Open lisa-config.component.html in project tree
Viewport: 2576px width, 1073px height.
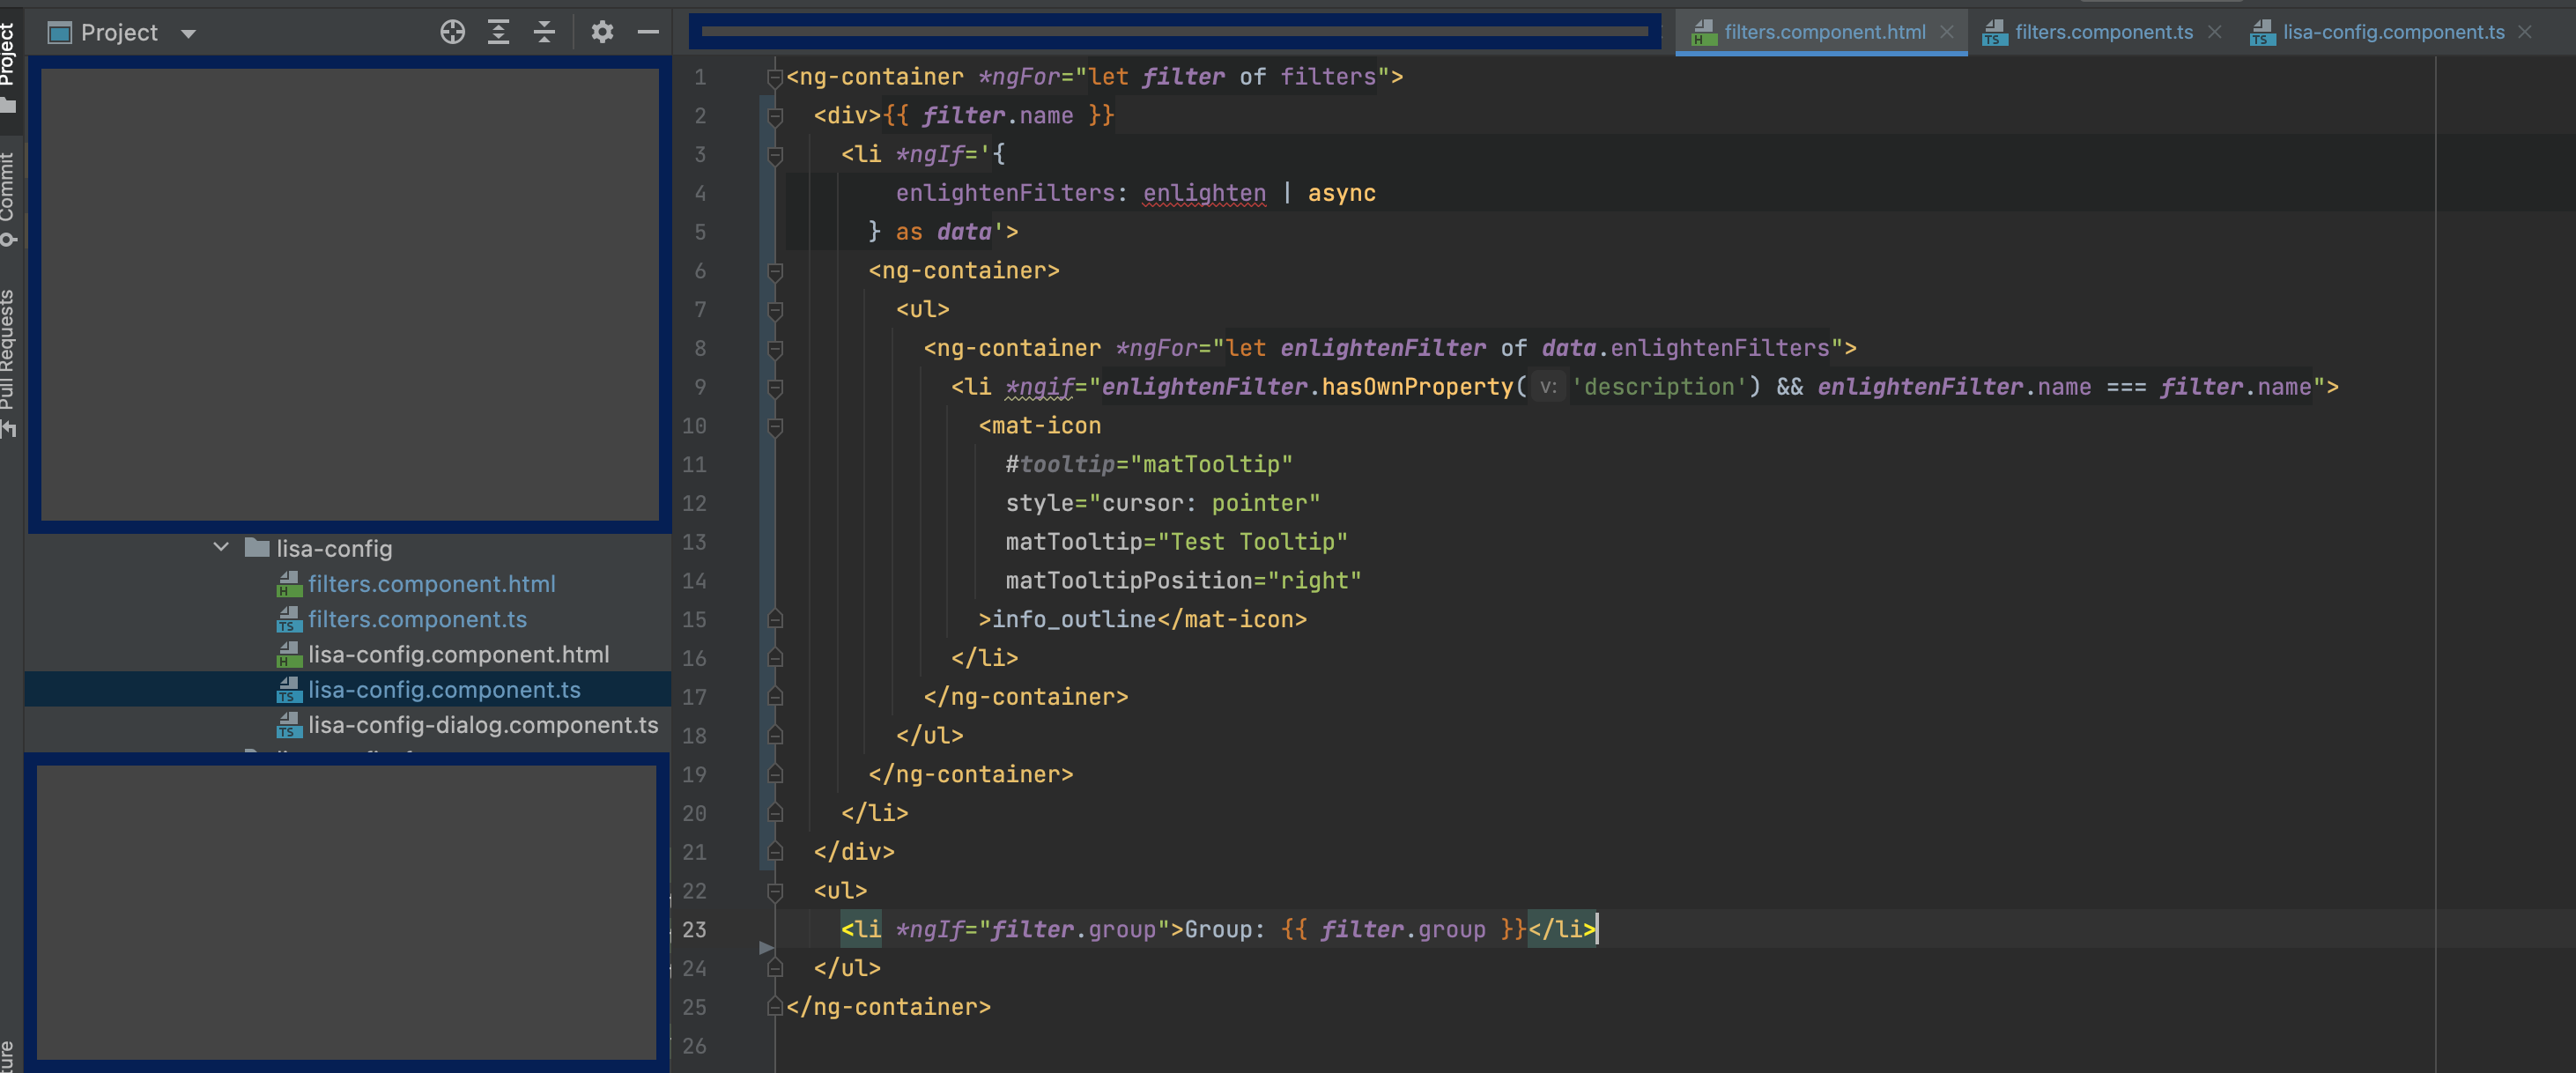[x=458, y=654]
